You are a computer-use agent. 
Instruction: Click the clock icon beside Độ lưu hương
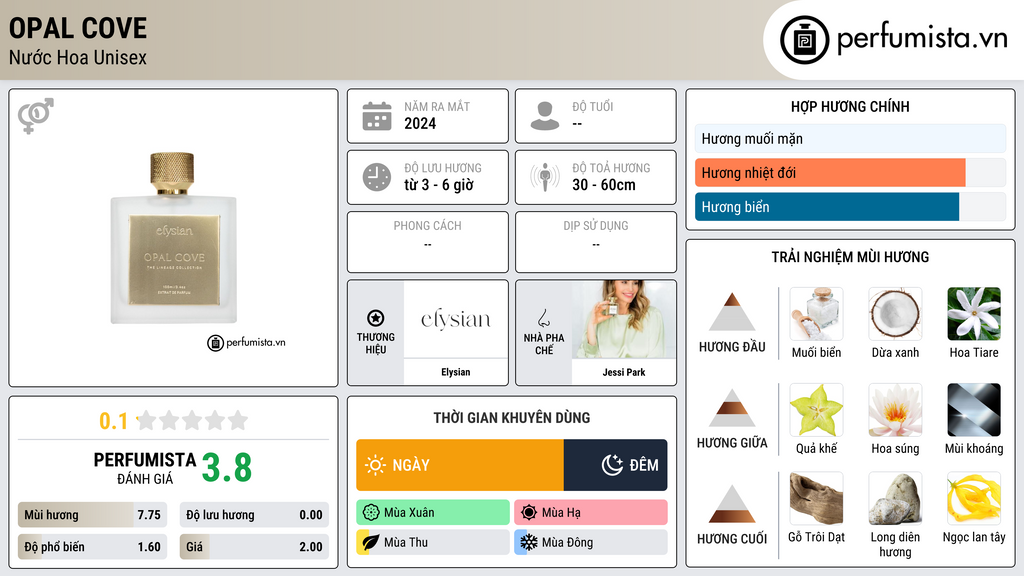click(x=377, y=177)
